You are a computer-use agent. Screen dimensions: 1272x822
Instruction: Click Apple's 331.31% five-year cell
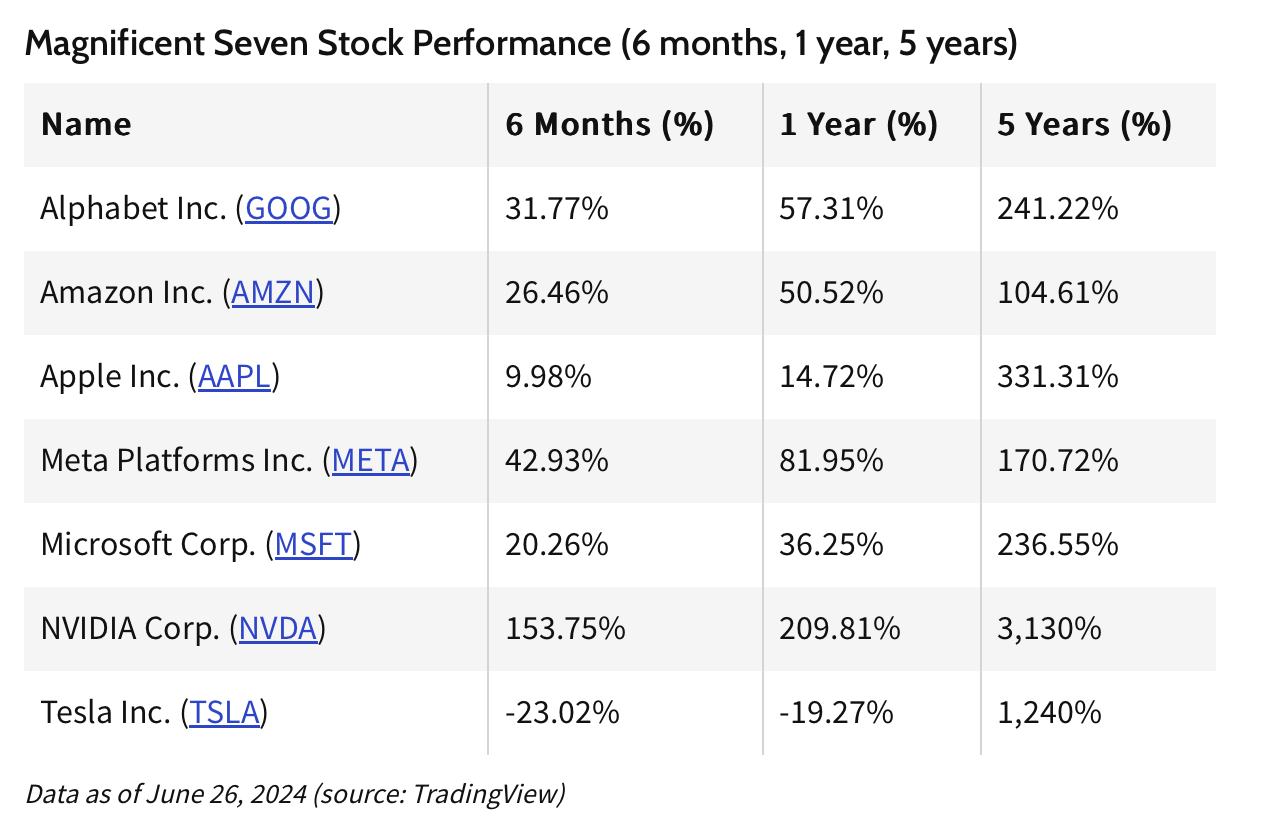point(1057,377)
